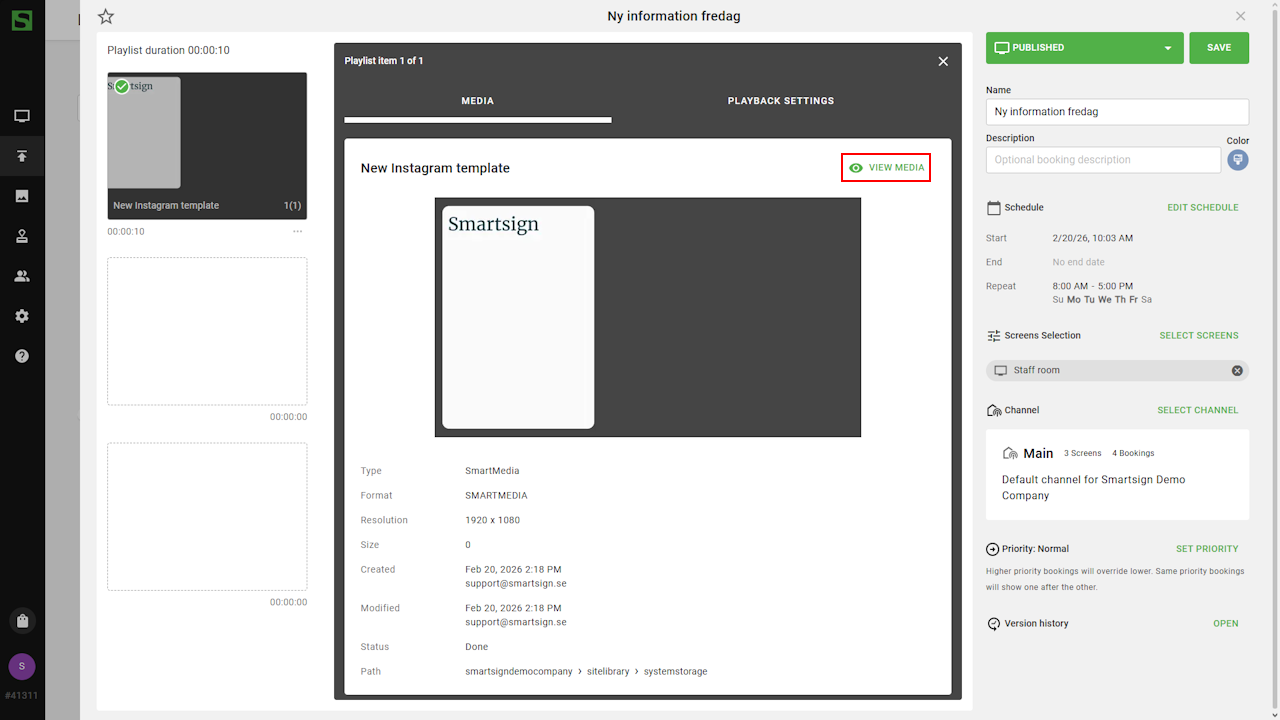Open the media library image icon
Image resolution: width=1280 pixels, height=720 pixels.
coord(22,196)
